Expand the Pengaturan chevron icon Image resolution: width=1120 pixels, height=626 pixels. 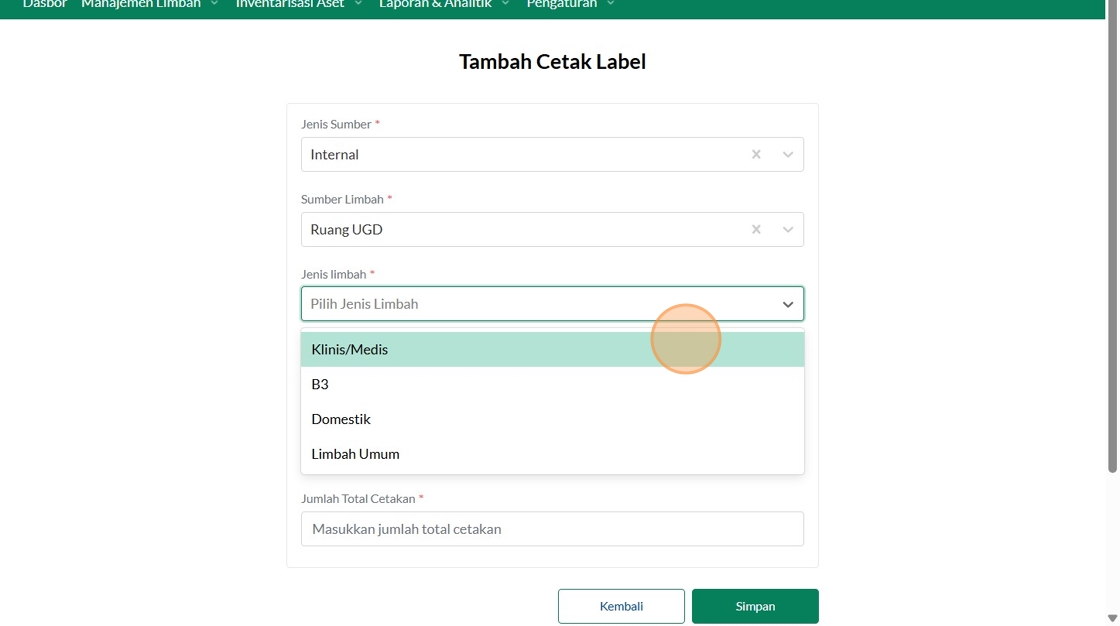coord(610,4)
